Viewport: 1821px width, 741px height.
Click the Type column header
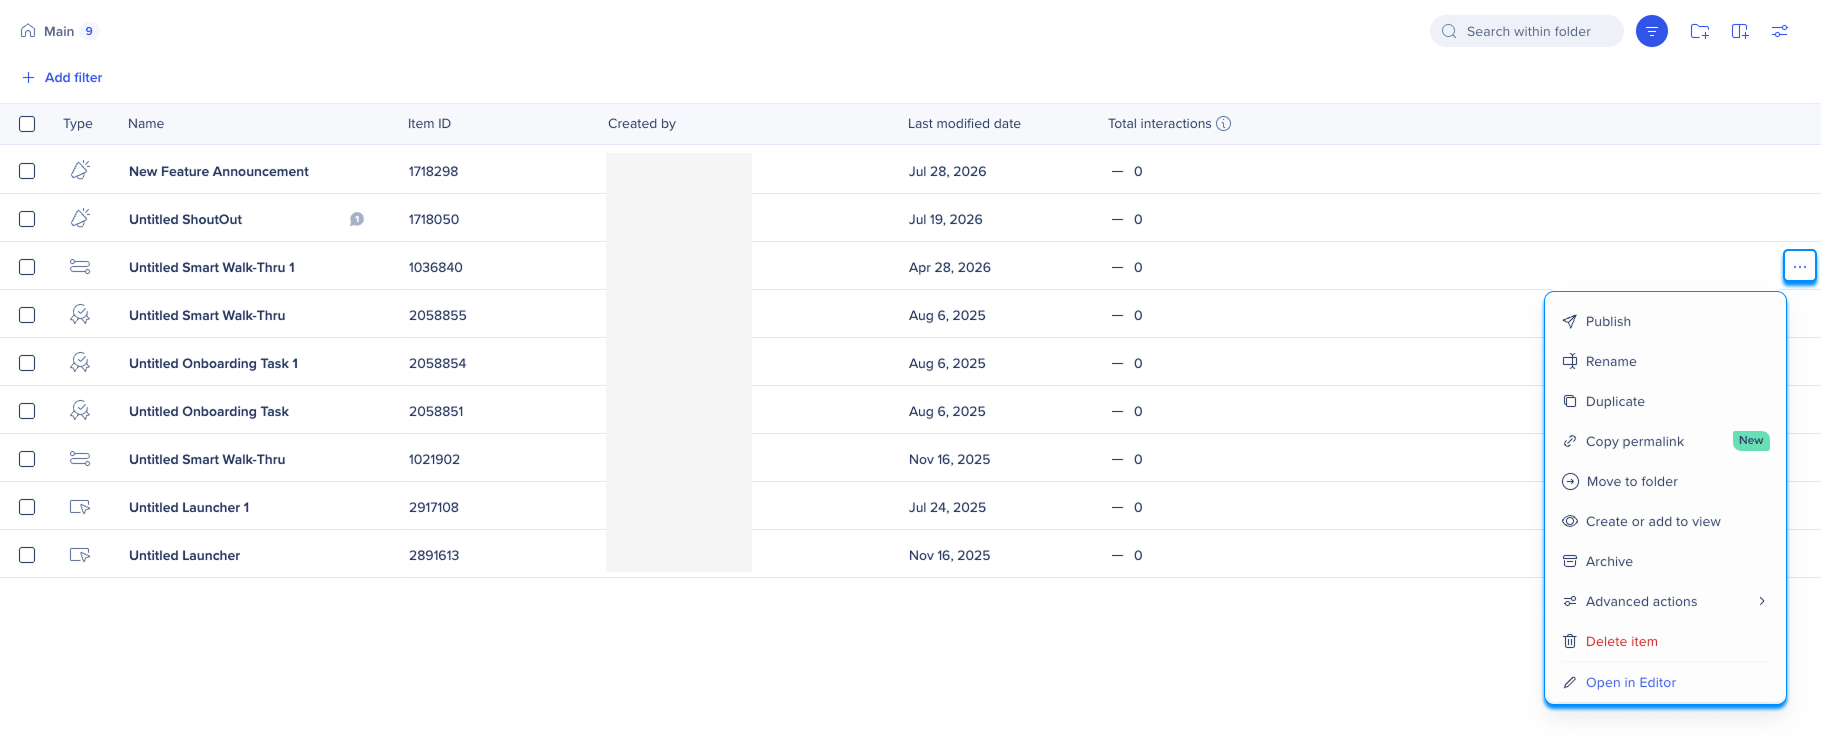click(78, 124)
